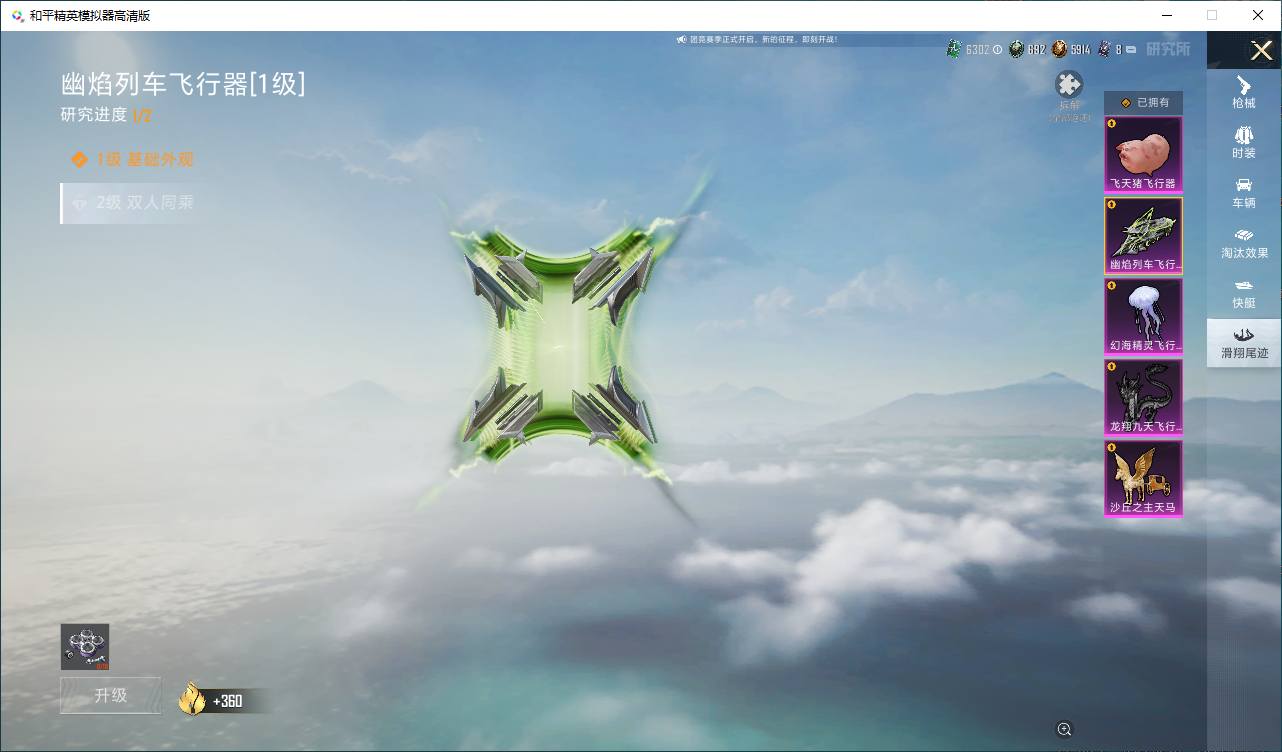The height and width of the screenshot is (752, 1282).
Task: Click the info icon beside 6302
Action: coord(997,49)
